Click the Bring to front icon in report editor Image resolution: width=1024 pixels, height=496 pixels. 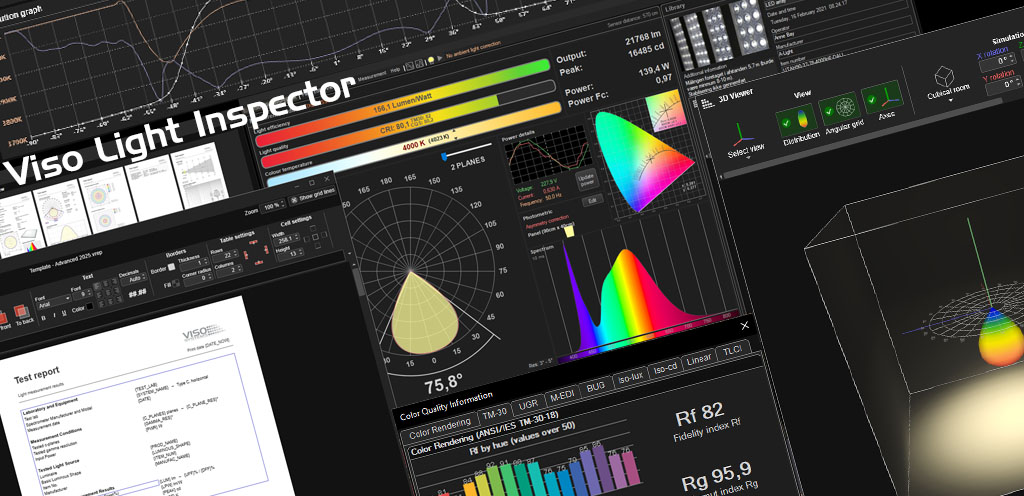pos(3,318)
